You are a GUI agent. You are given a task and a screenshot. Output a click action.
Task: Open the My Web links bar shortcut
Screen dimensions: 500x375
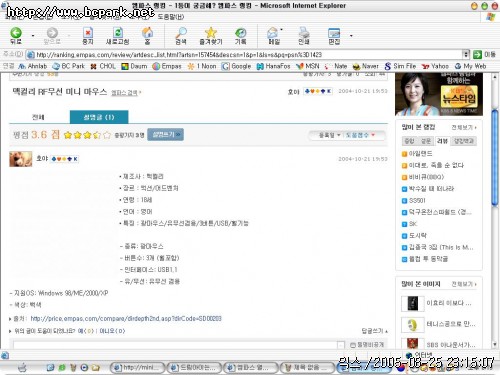470,66
